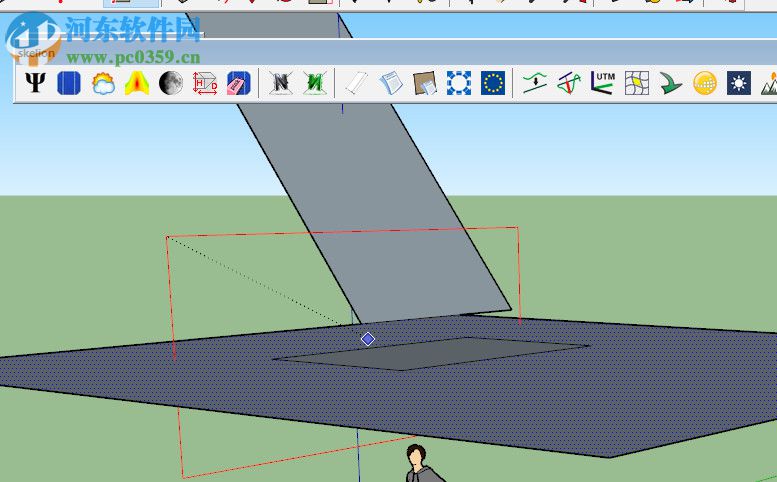Open the H-D box dimension tool
The width and height of the screenshot is (777, 482).
tap(205, 83)
